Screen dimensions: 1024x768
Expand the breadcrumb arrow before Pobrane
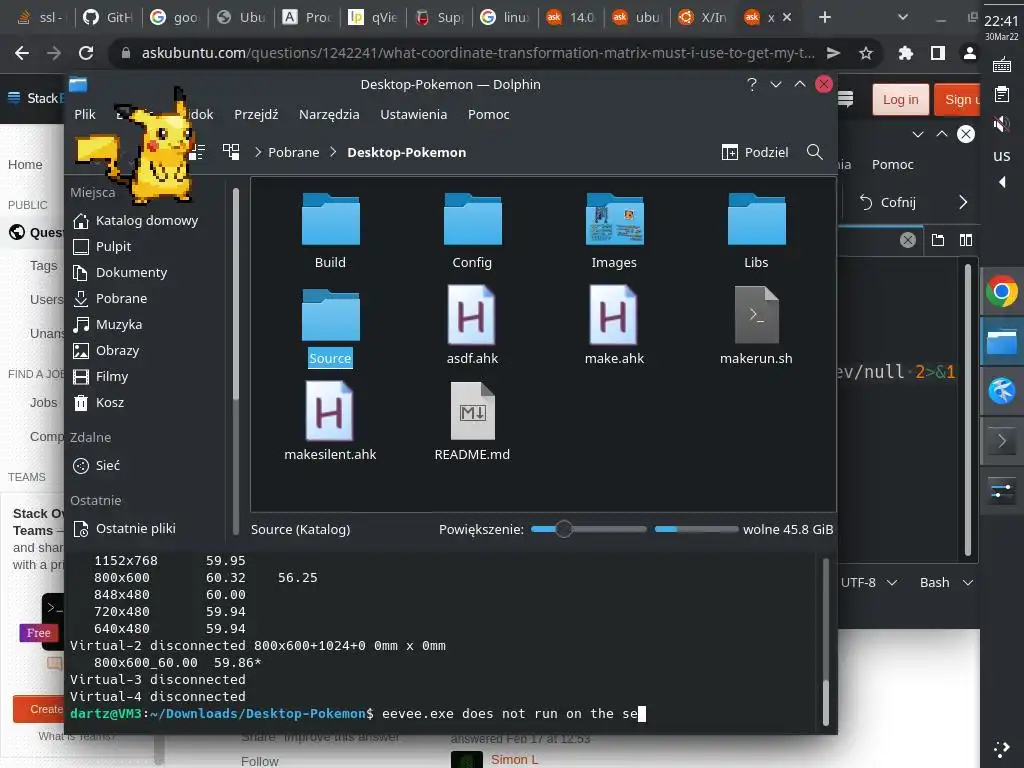point(258,152)
